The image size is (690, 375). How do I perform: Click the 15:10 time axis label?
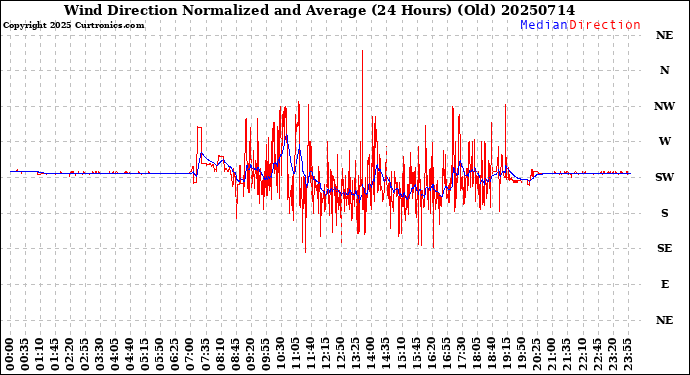coord(401,354)
